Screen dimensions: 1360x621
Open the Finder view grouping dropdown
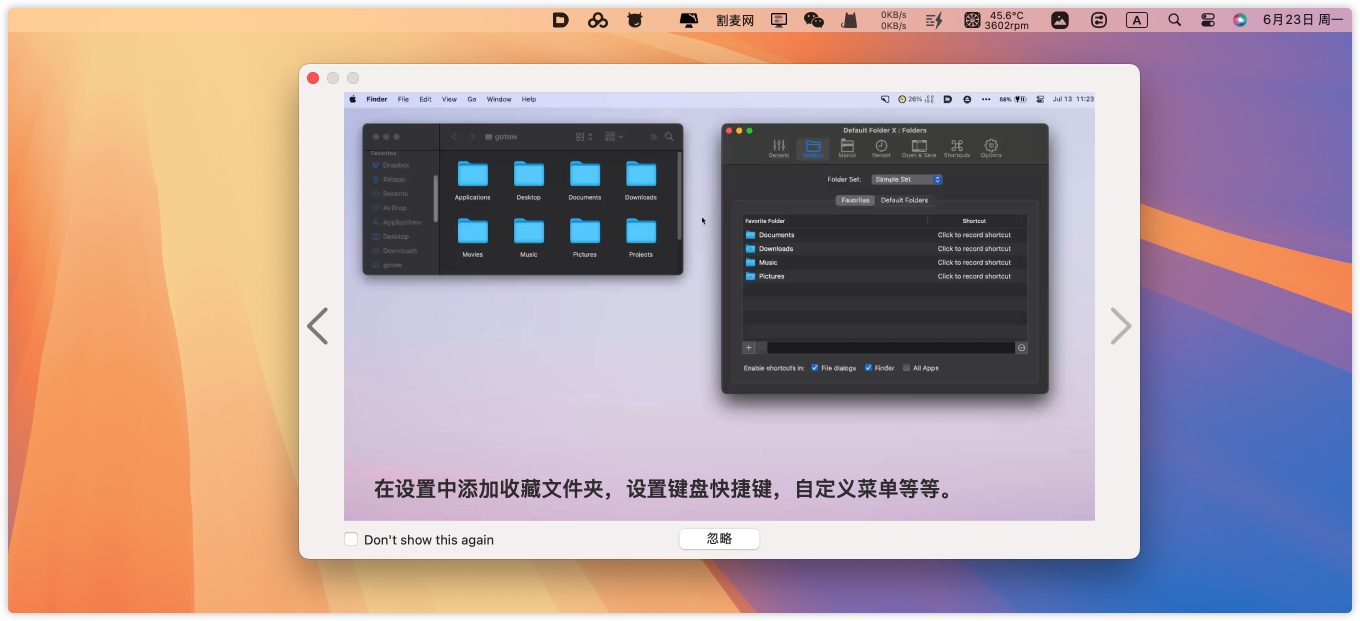(x=614, y=136)
